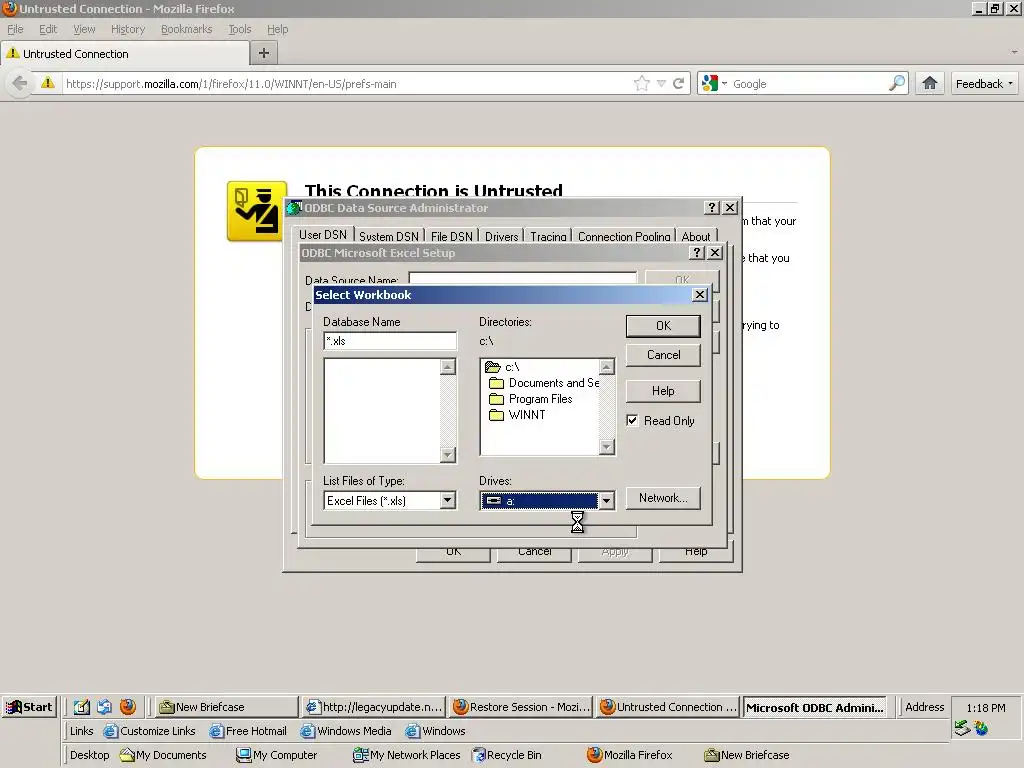
Task: Switch to the Drivers tab
Action: pyautogui.click(x=502, y=236)
